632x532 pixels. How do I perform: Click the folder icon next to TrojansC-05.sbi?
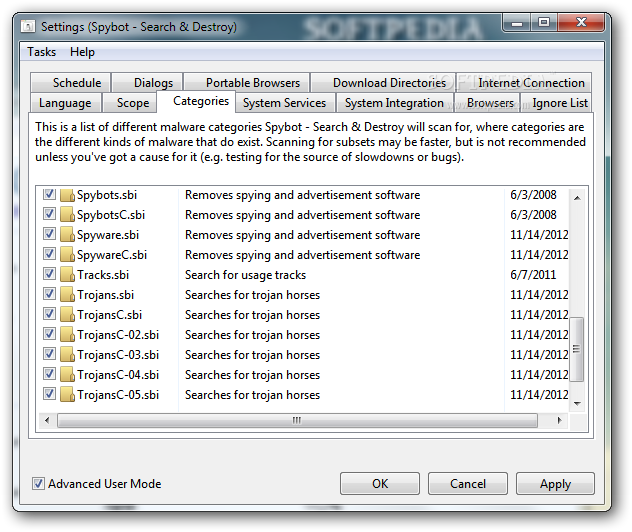[x=67, y=395]
